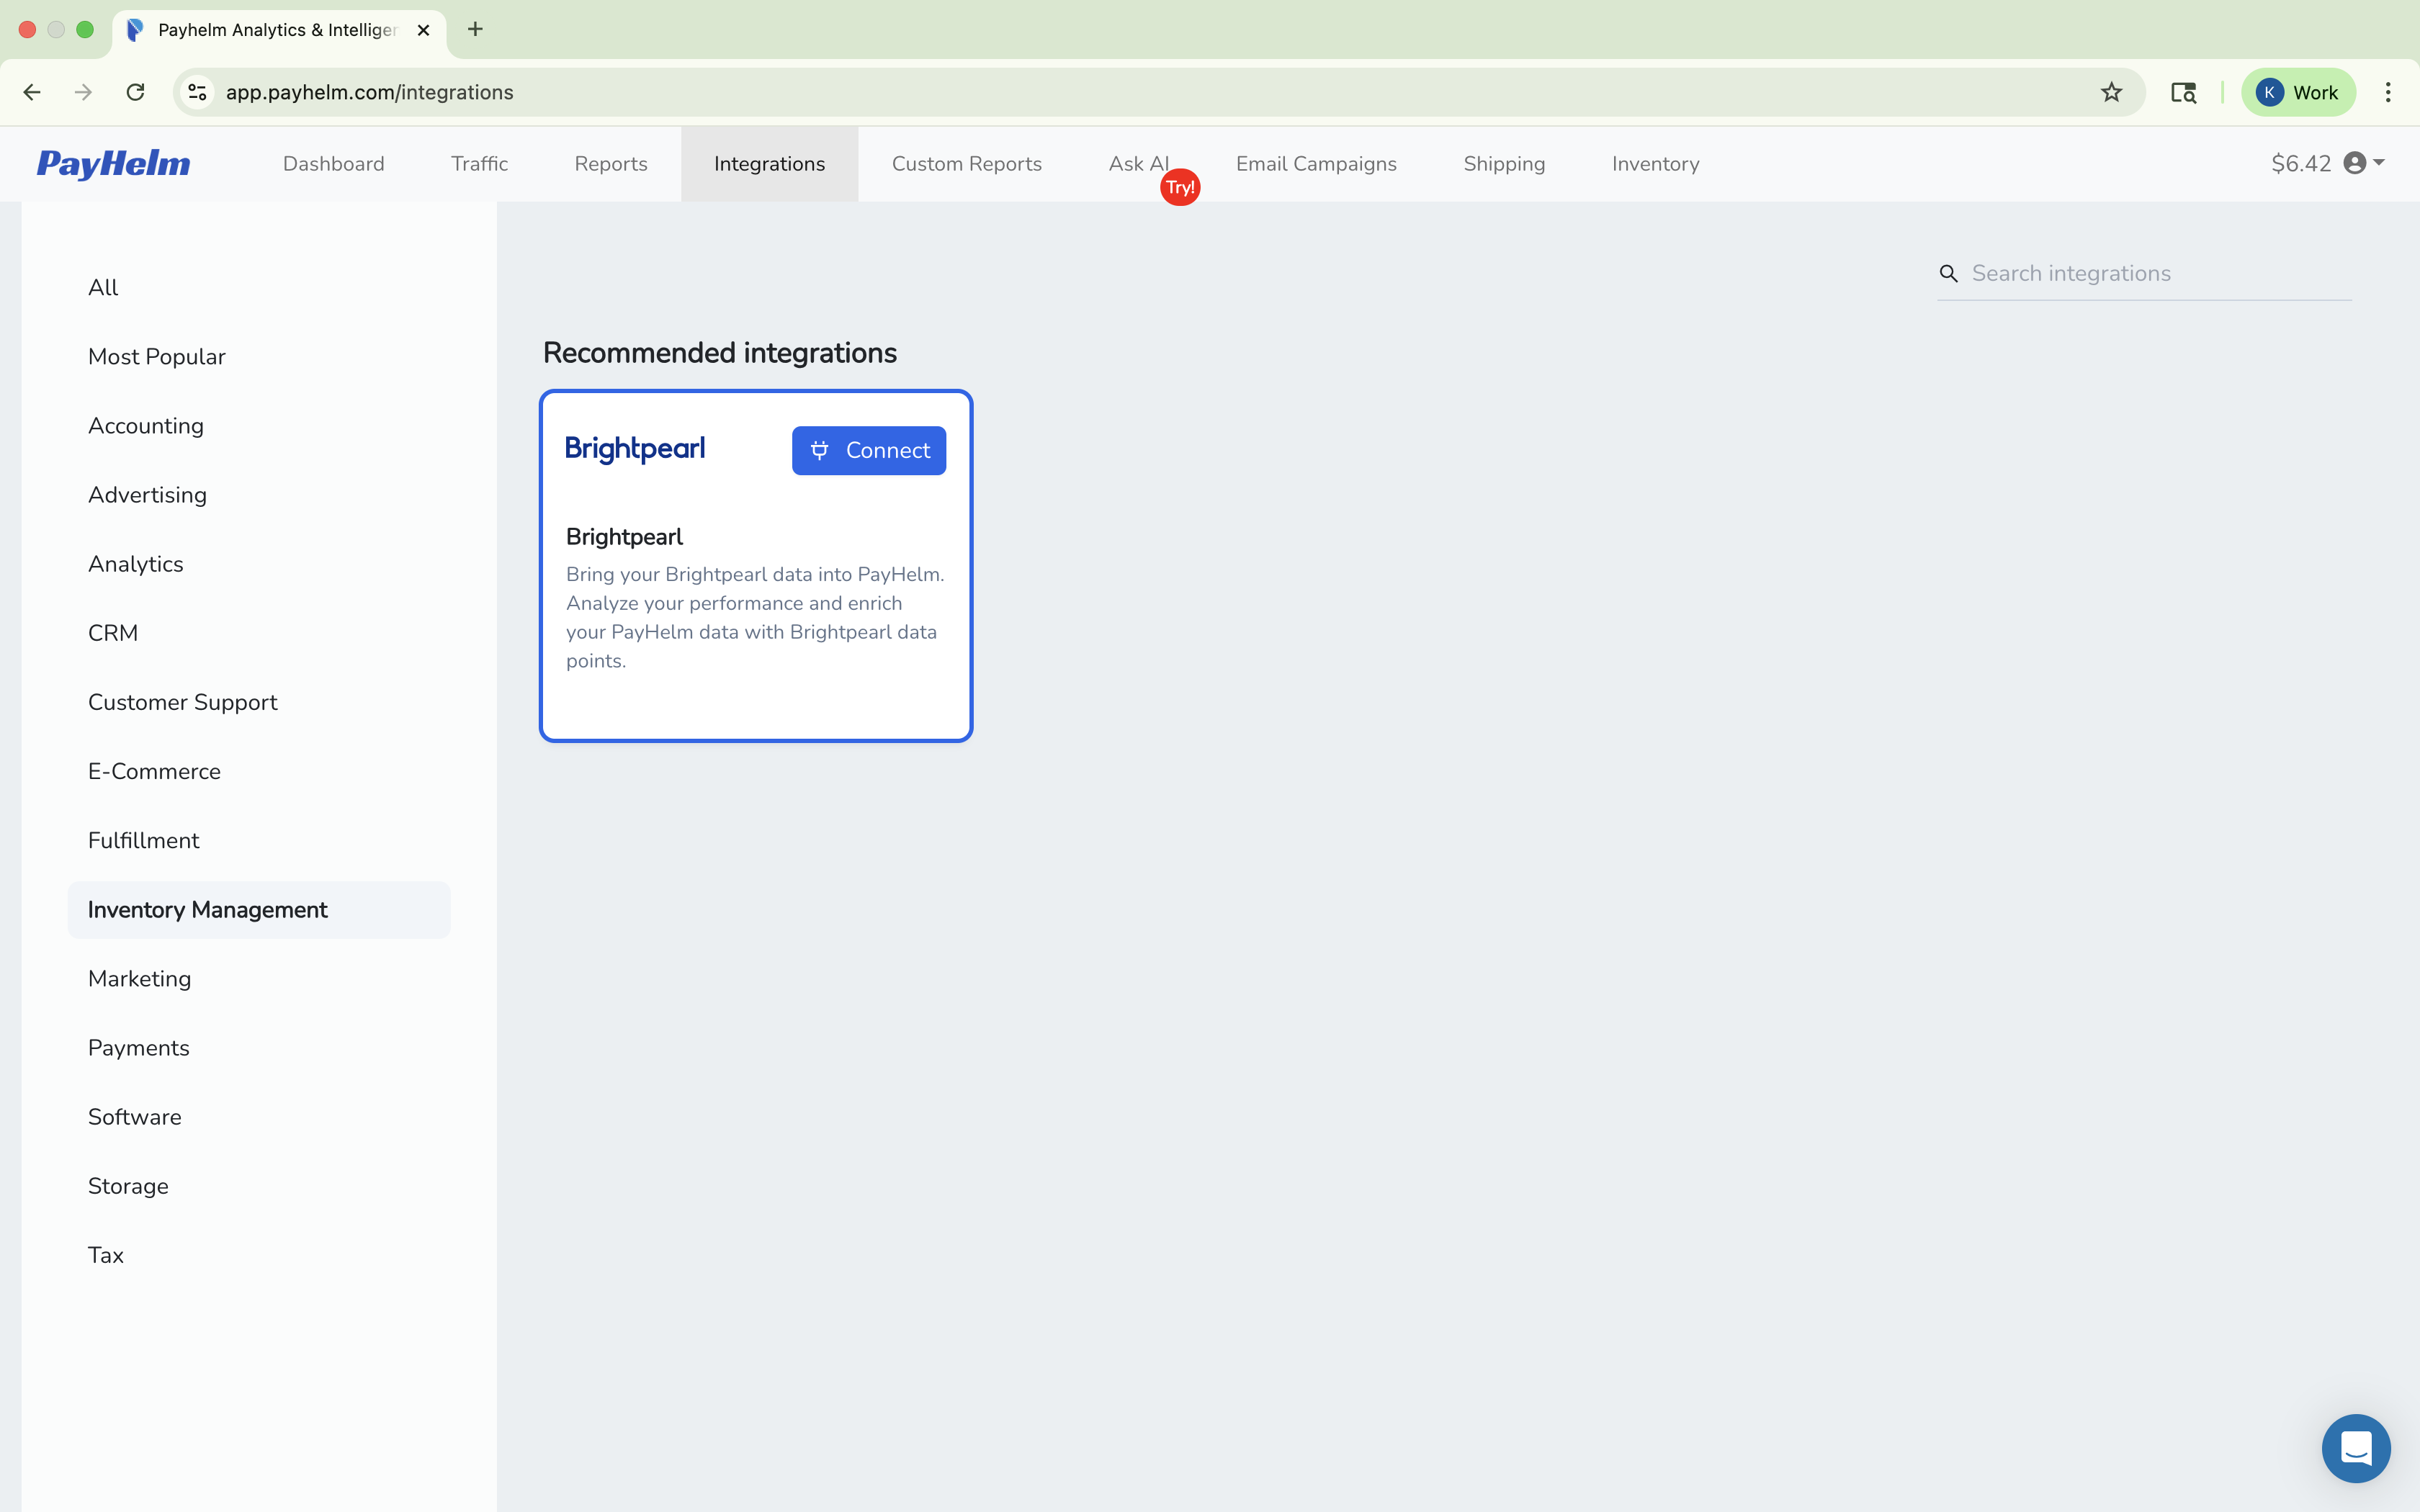Open the Email Campaigns menu item
The image size is (2420, 1512).
[x=1315, y=164]
